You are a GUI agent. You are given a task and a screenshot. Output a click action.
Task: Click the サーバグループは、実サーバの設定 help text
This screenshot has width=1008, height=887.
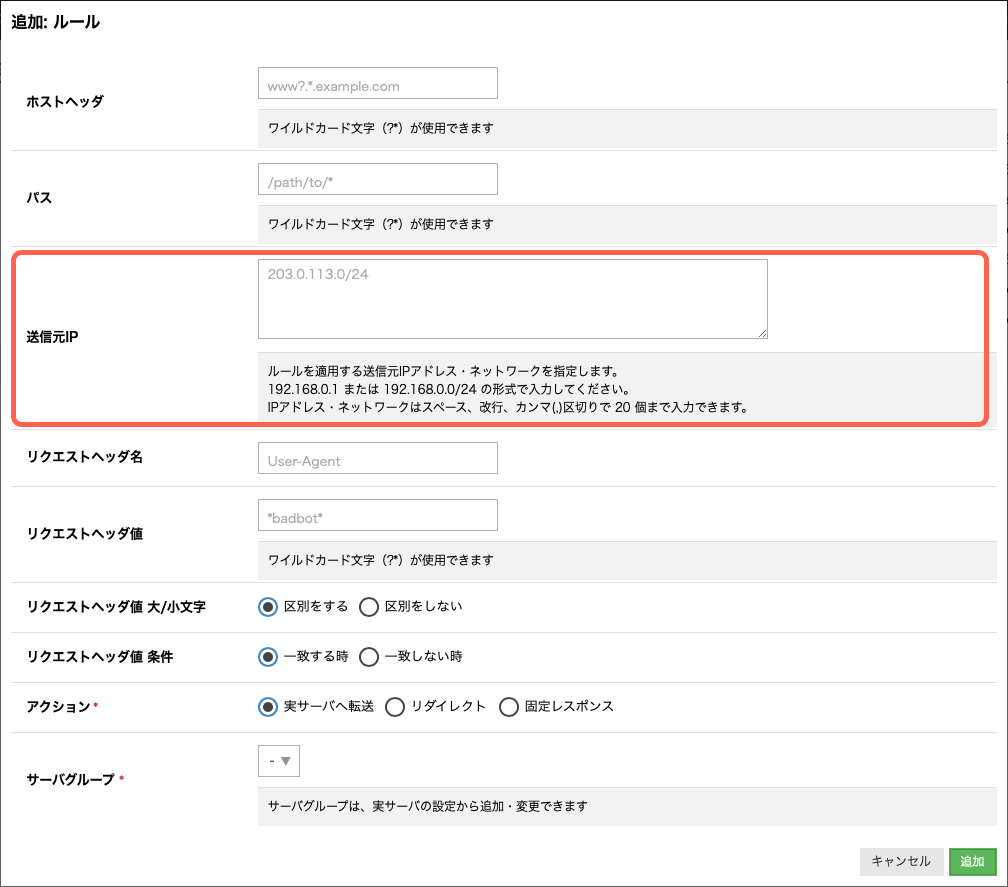(x=428, y=806)
